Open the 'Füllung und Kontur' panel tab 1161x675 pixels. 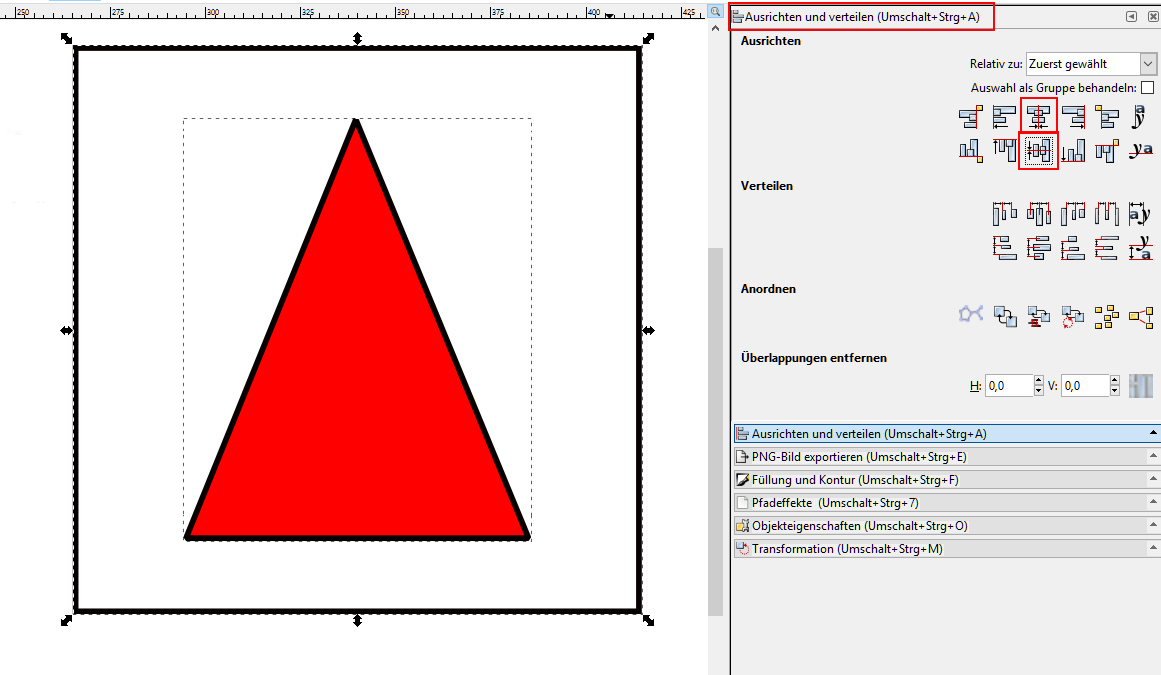coord(947,480)
